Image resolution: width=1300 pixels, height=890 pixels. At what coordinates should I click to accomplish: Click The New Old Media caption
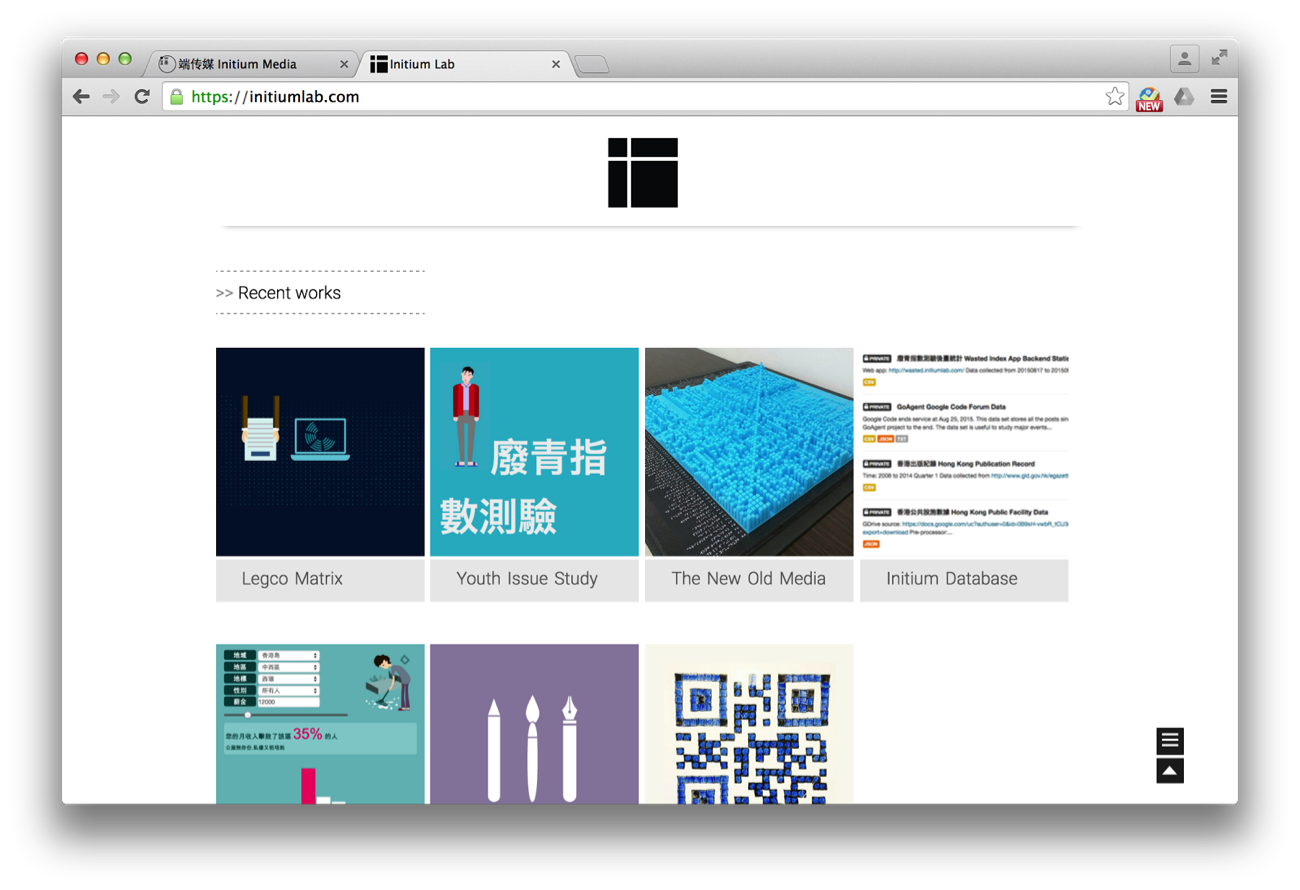pyautogui.click(x=749, y=579)
